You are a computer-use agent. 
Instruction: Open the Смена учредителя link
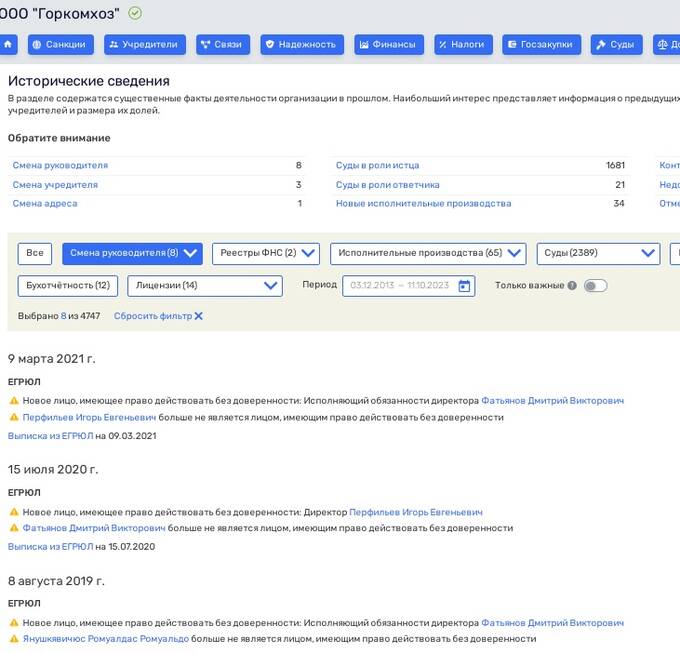pos(55,185)
